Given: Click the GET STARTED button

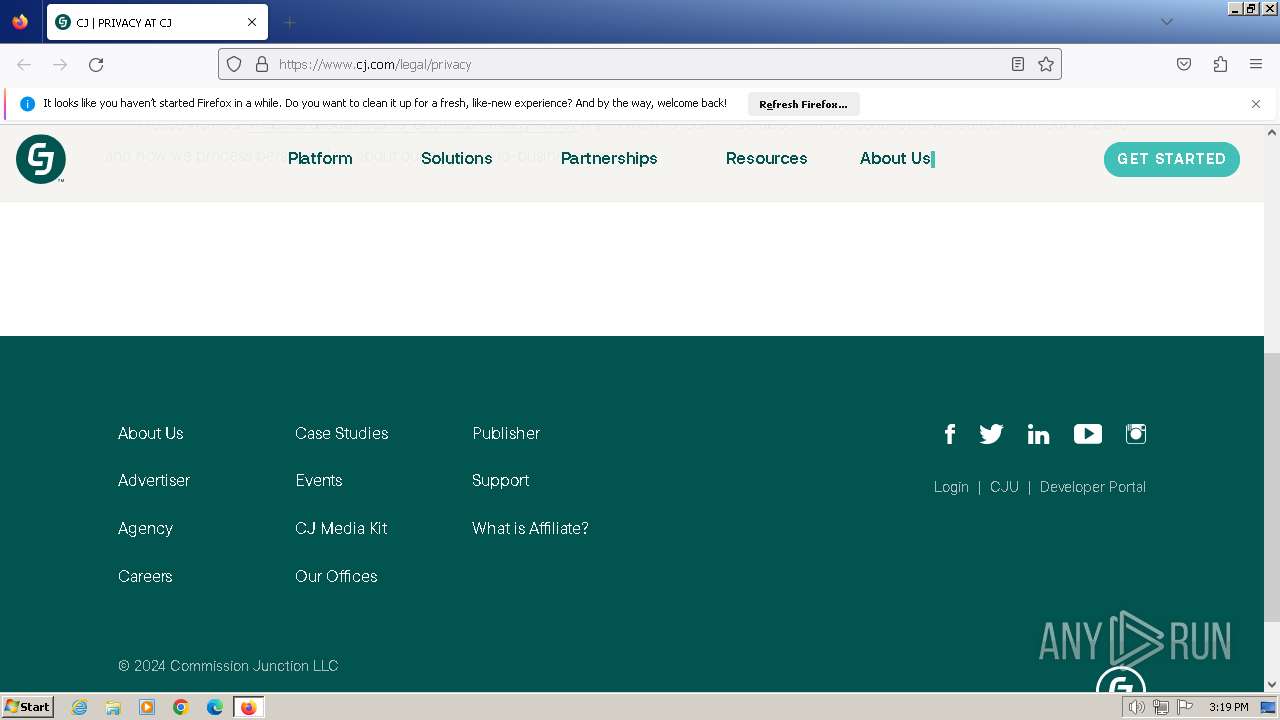Looking at the screenshot, I should pyautogui.click(x=1172, y=159).
